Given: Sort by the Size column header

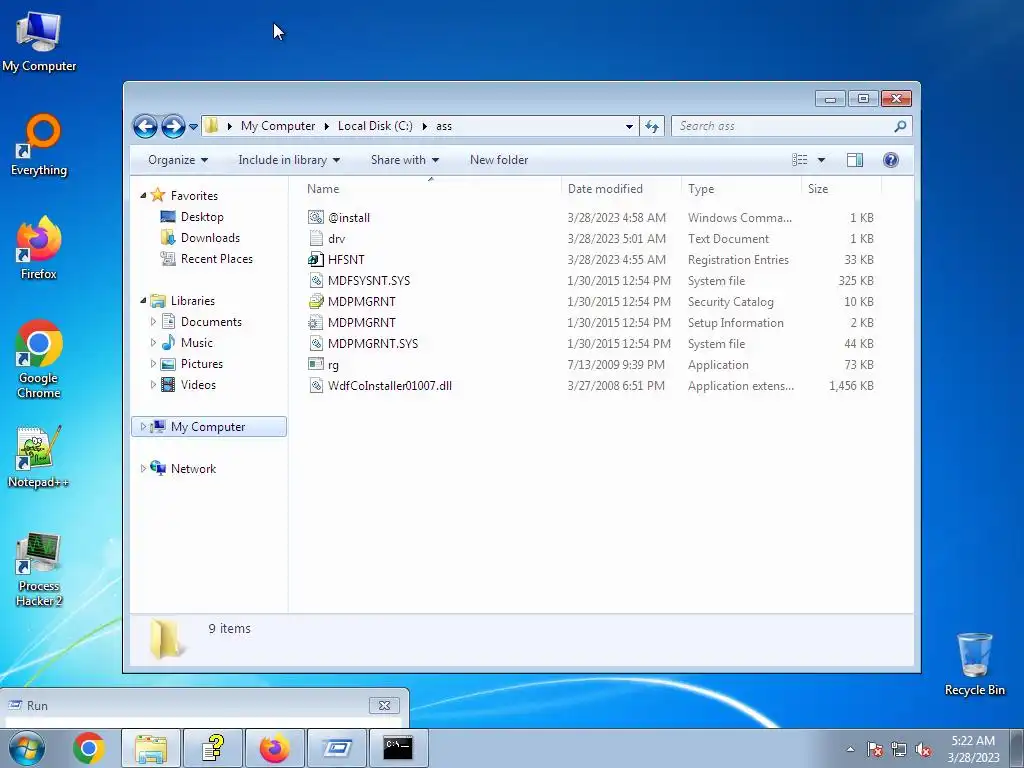Looking at the screenshot, I should tap(841, 189).
